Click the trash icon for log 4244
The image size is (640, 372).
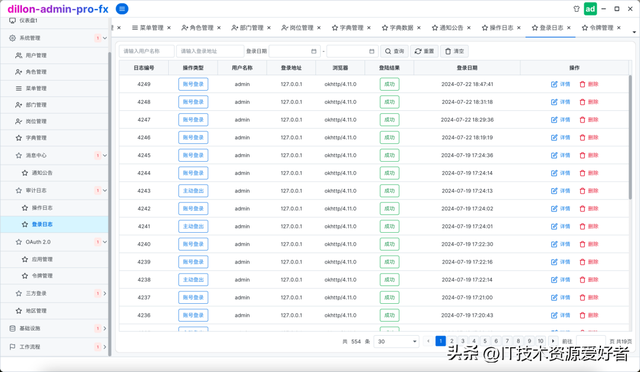[x=582, y=173]
